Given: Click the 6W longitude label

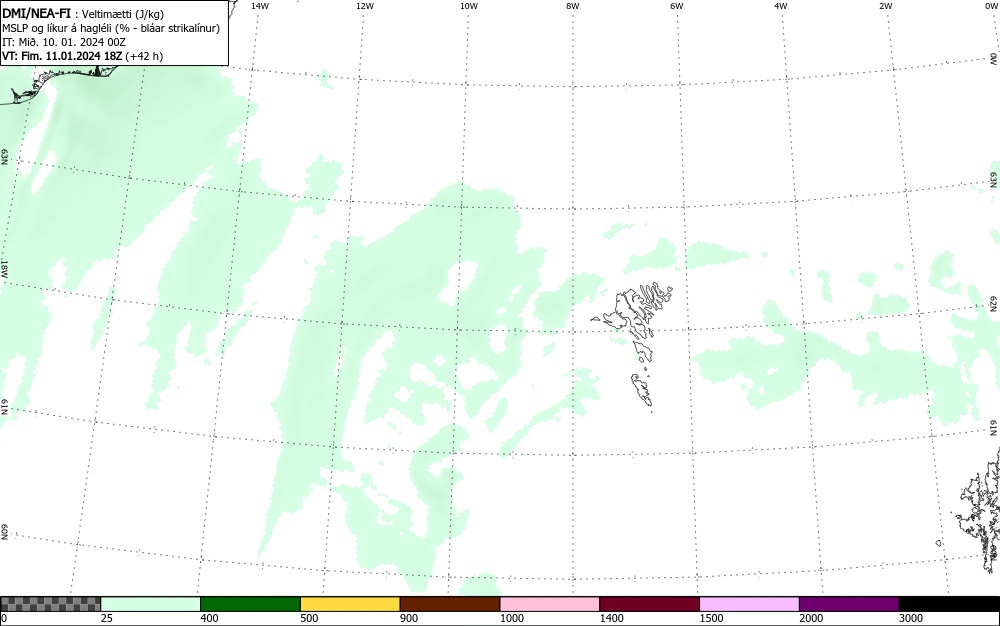Looking at the screenshot, I should (677, 6).
